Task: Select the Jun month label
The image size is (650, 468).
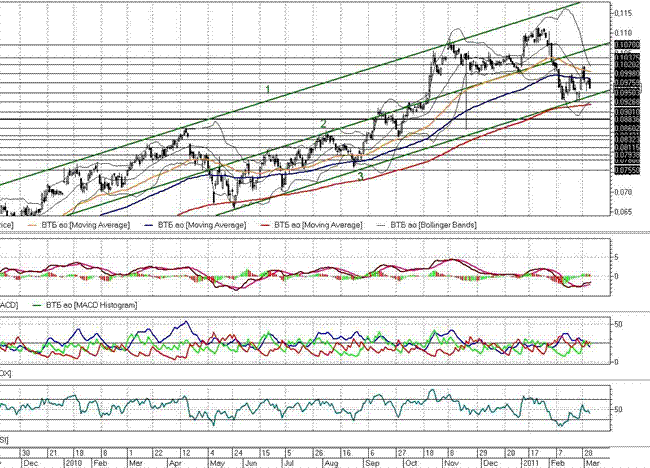Action: pyautogui.click(x=252, y=463)
